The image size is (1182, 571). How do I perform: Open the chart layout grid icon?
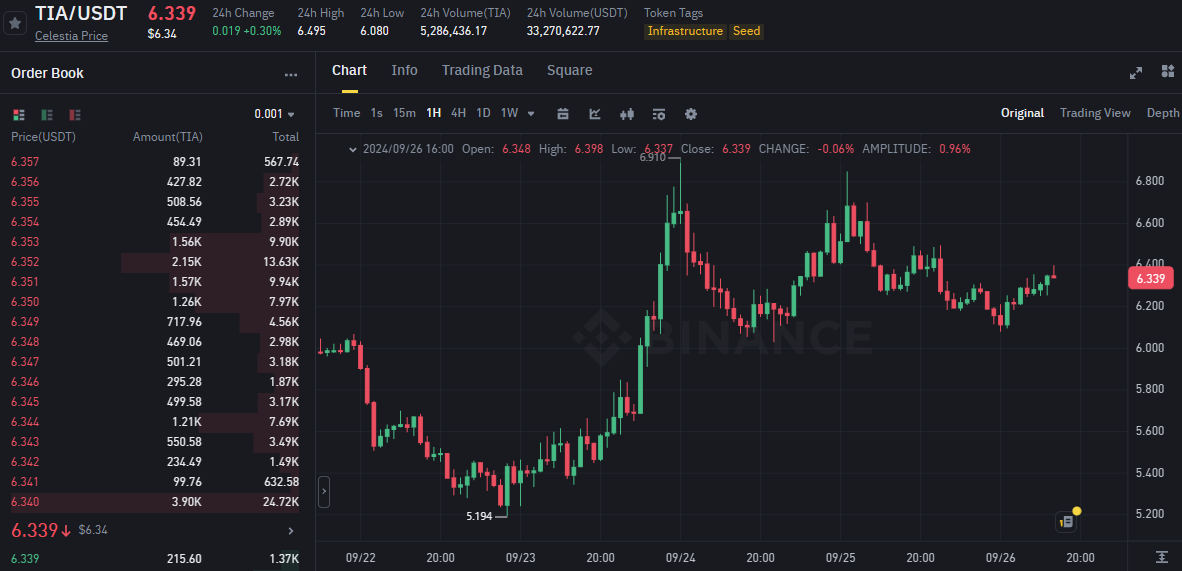click(x=1168, y=72)
